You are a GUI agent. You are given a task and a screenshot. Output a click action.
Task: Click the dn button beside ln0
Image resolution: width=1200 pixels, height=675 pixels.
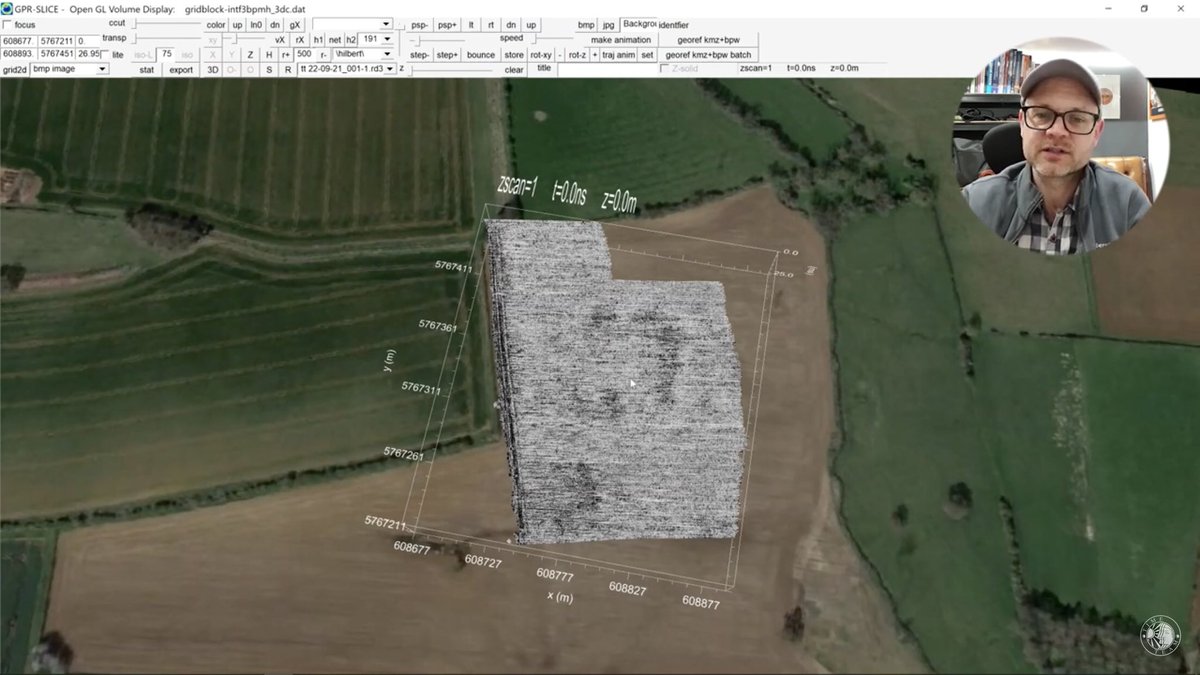pos(275,24)
